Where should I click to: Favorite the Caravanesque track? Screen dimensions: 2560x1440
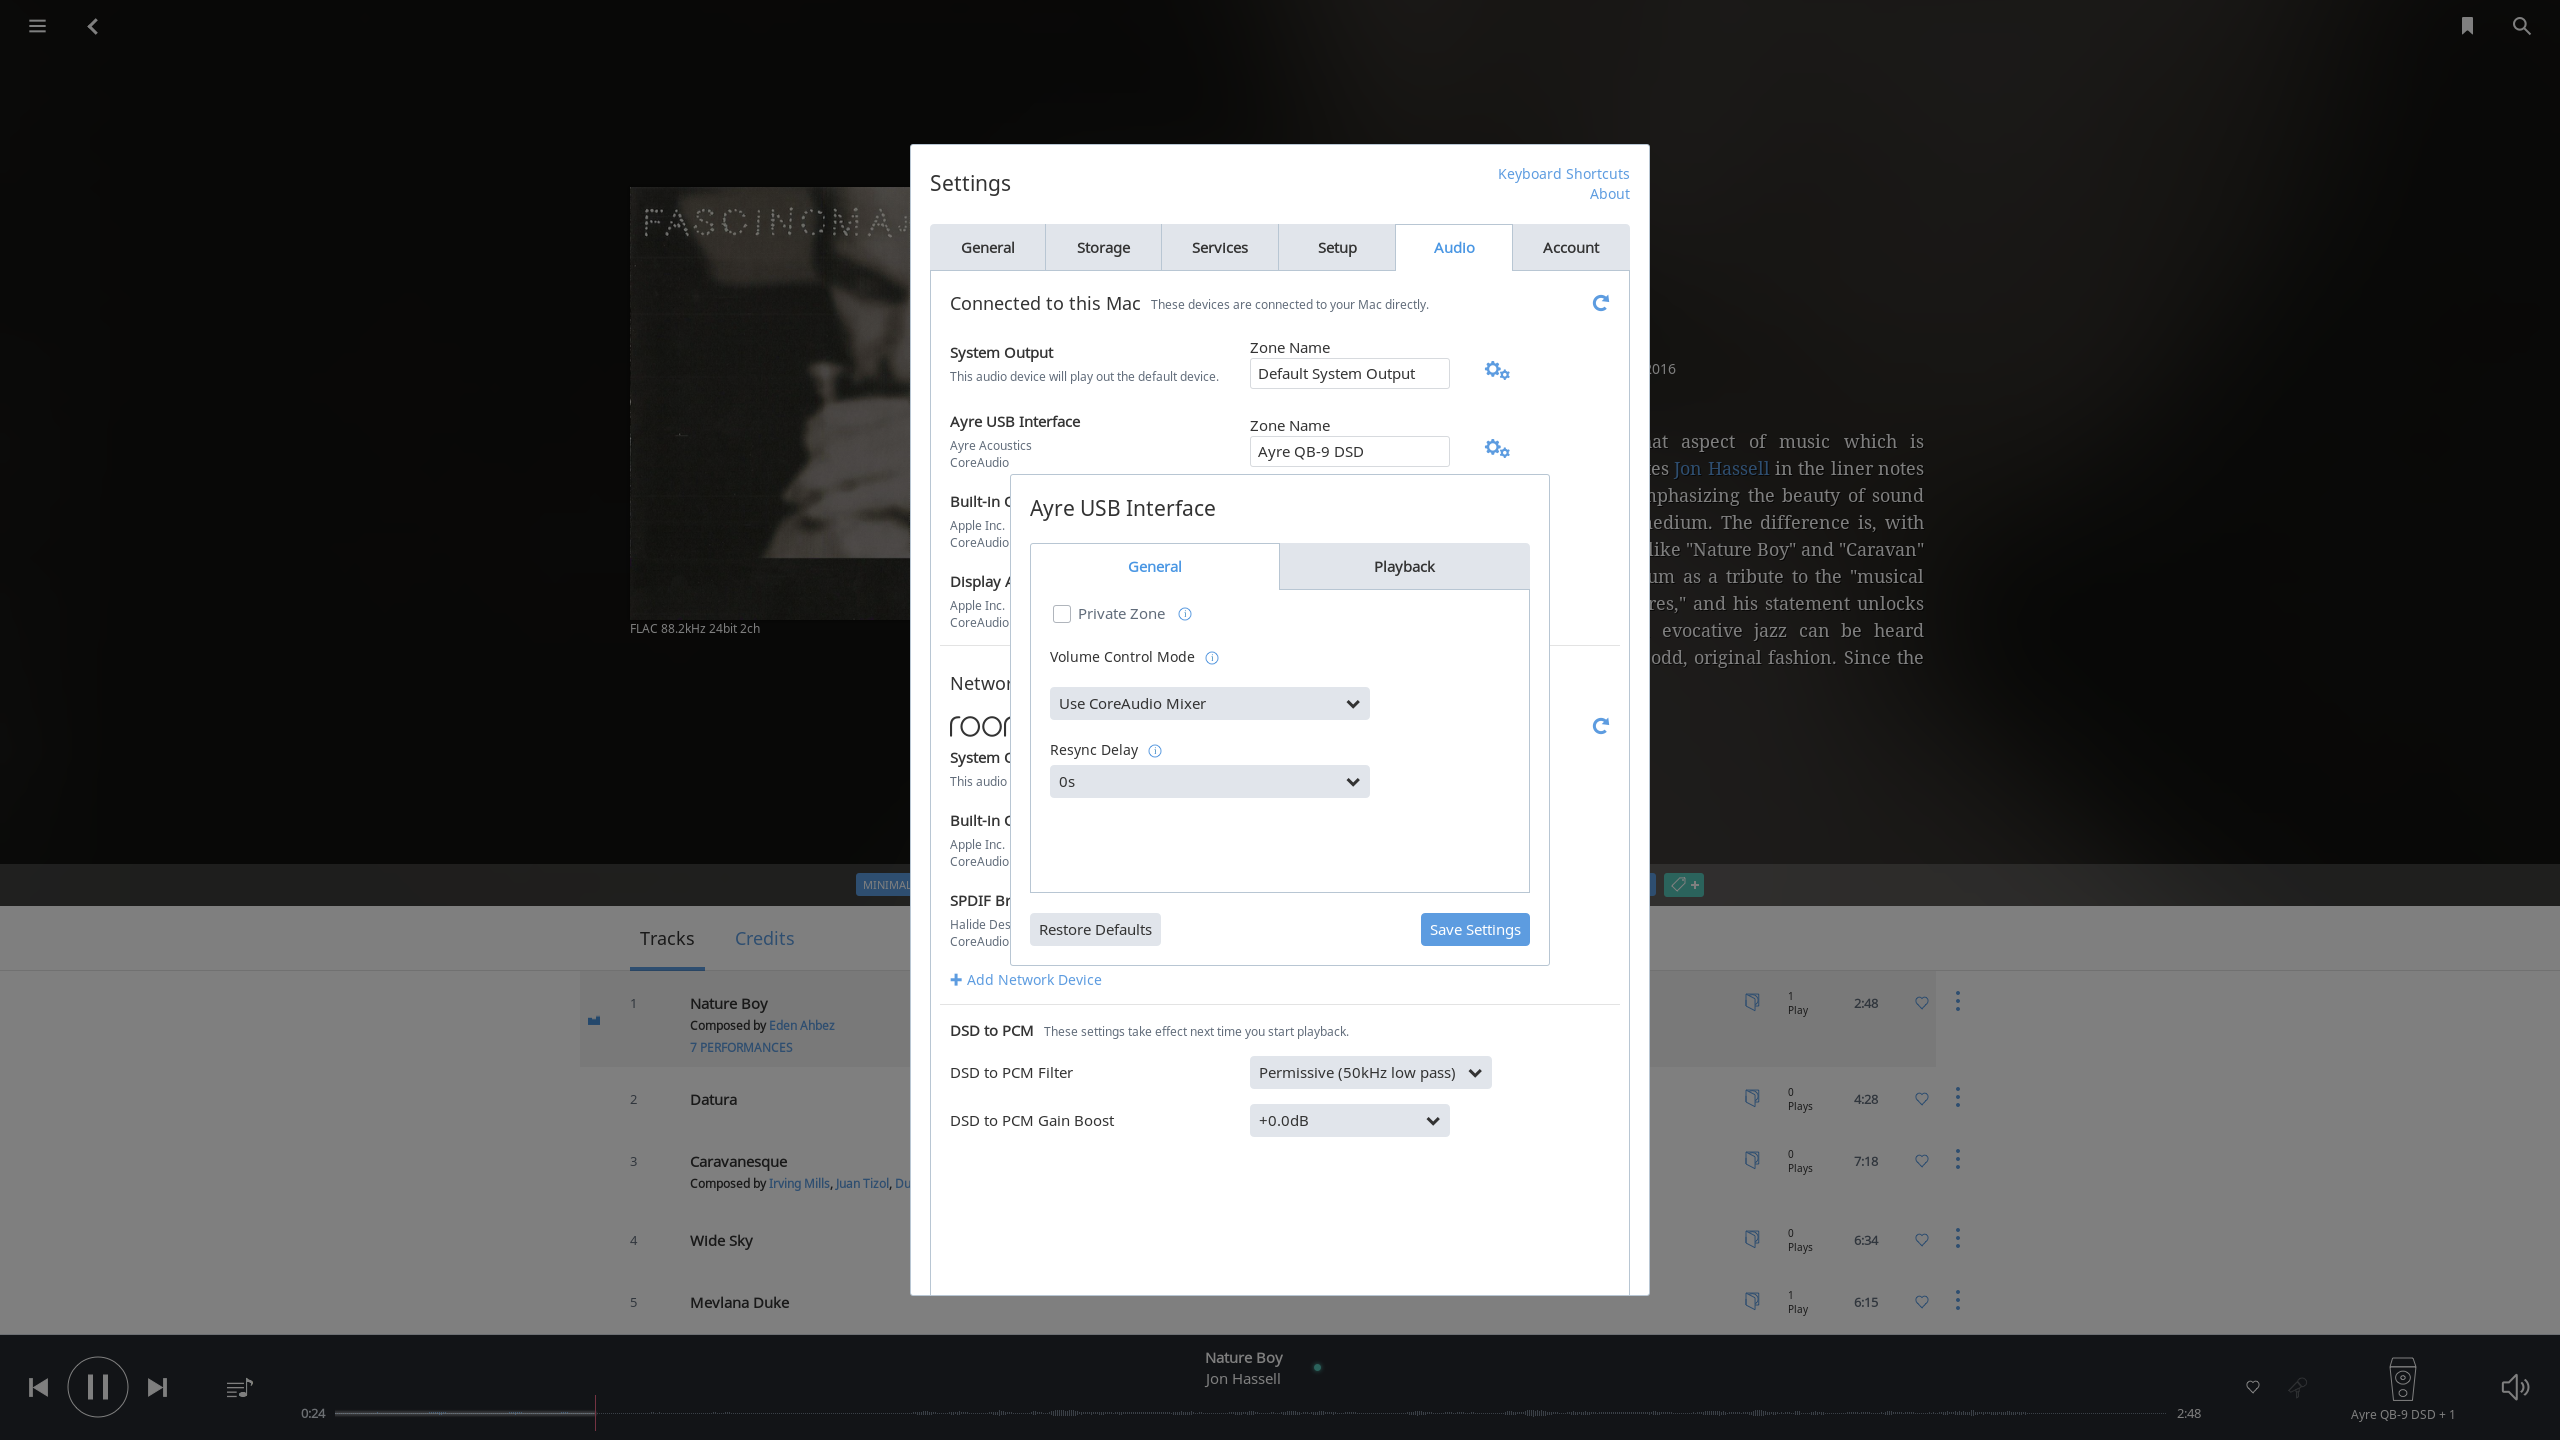point(1922,1161)
